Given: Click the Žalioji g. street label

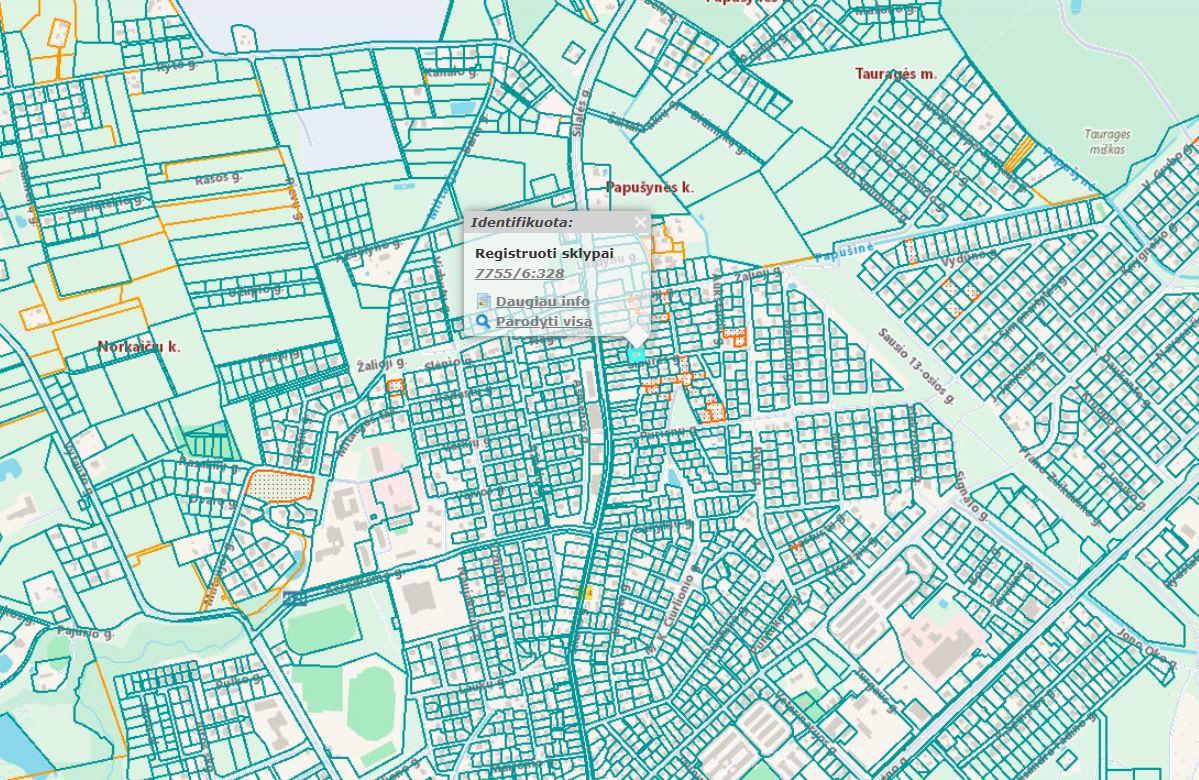Looking at the screenshot, I should 381,365.
